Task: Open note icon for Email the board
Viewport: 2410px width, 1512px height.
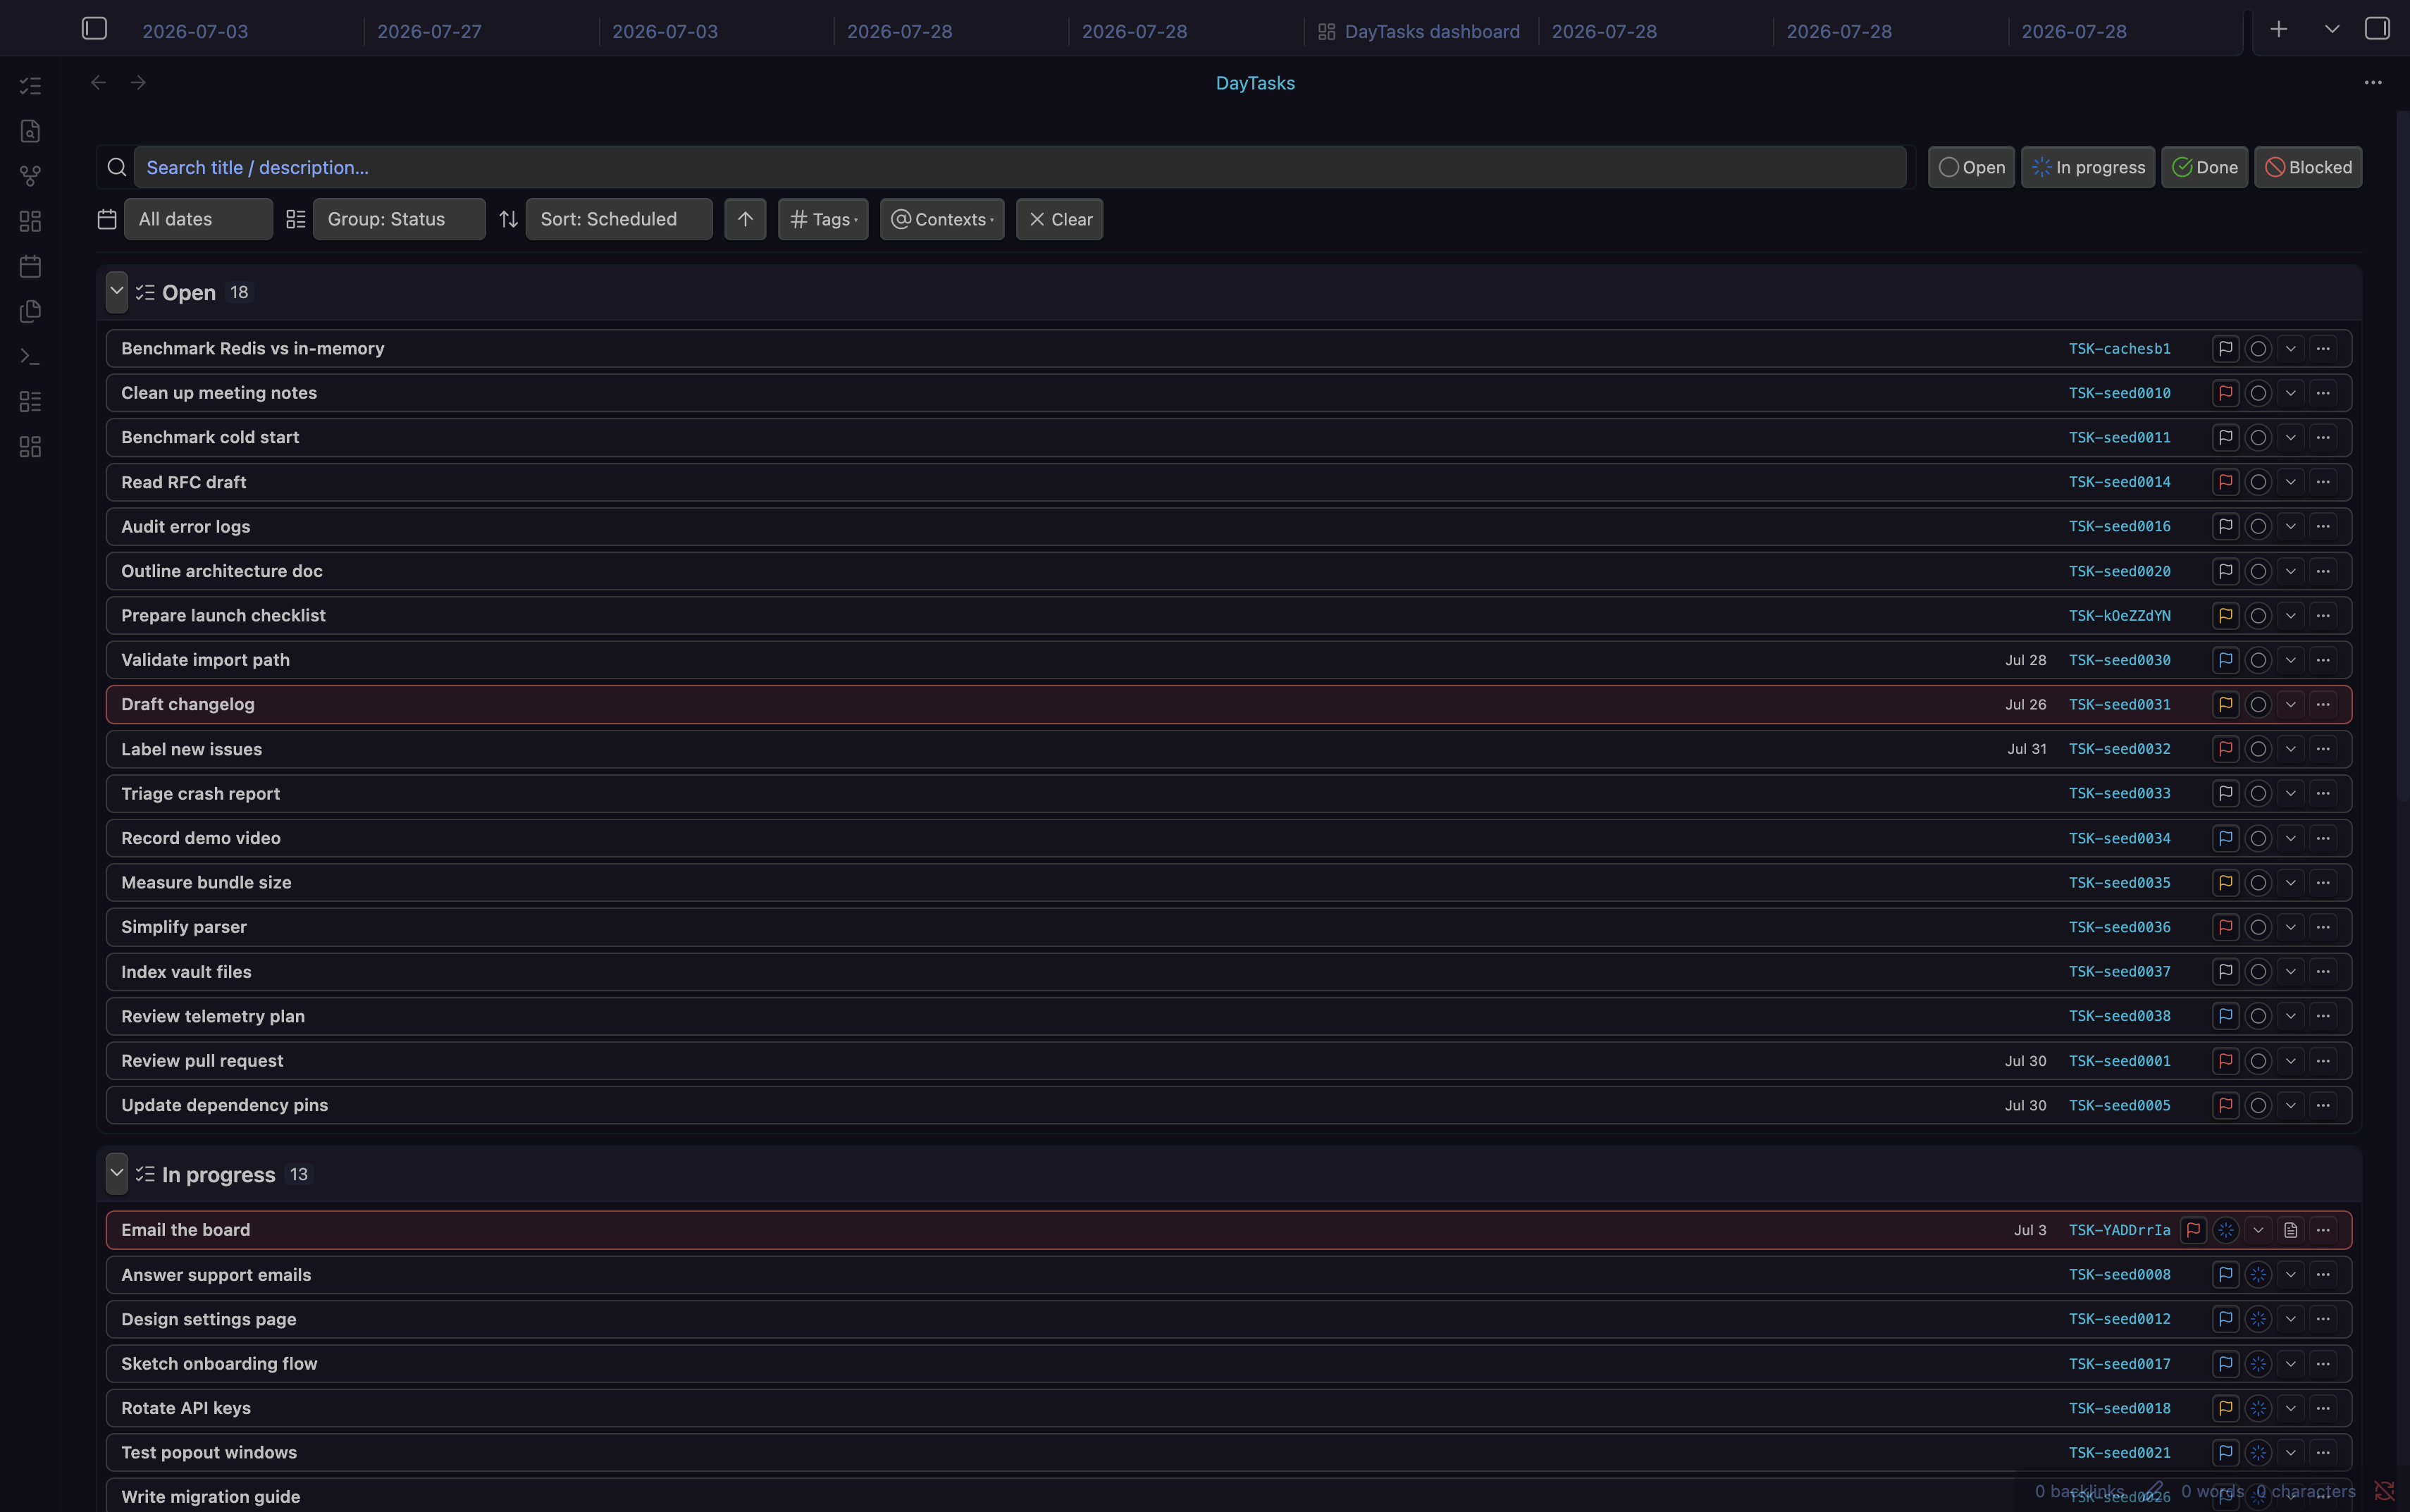Action: click(2290, 1230)
